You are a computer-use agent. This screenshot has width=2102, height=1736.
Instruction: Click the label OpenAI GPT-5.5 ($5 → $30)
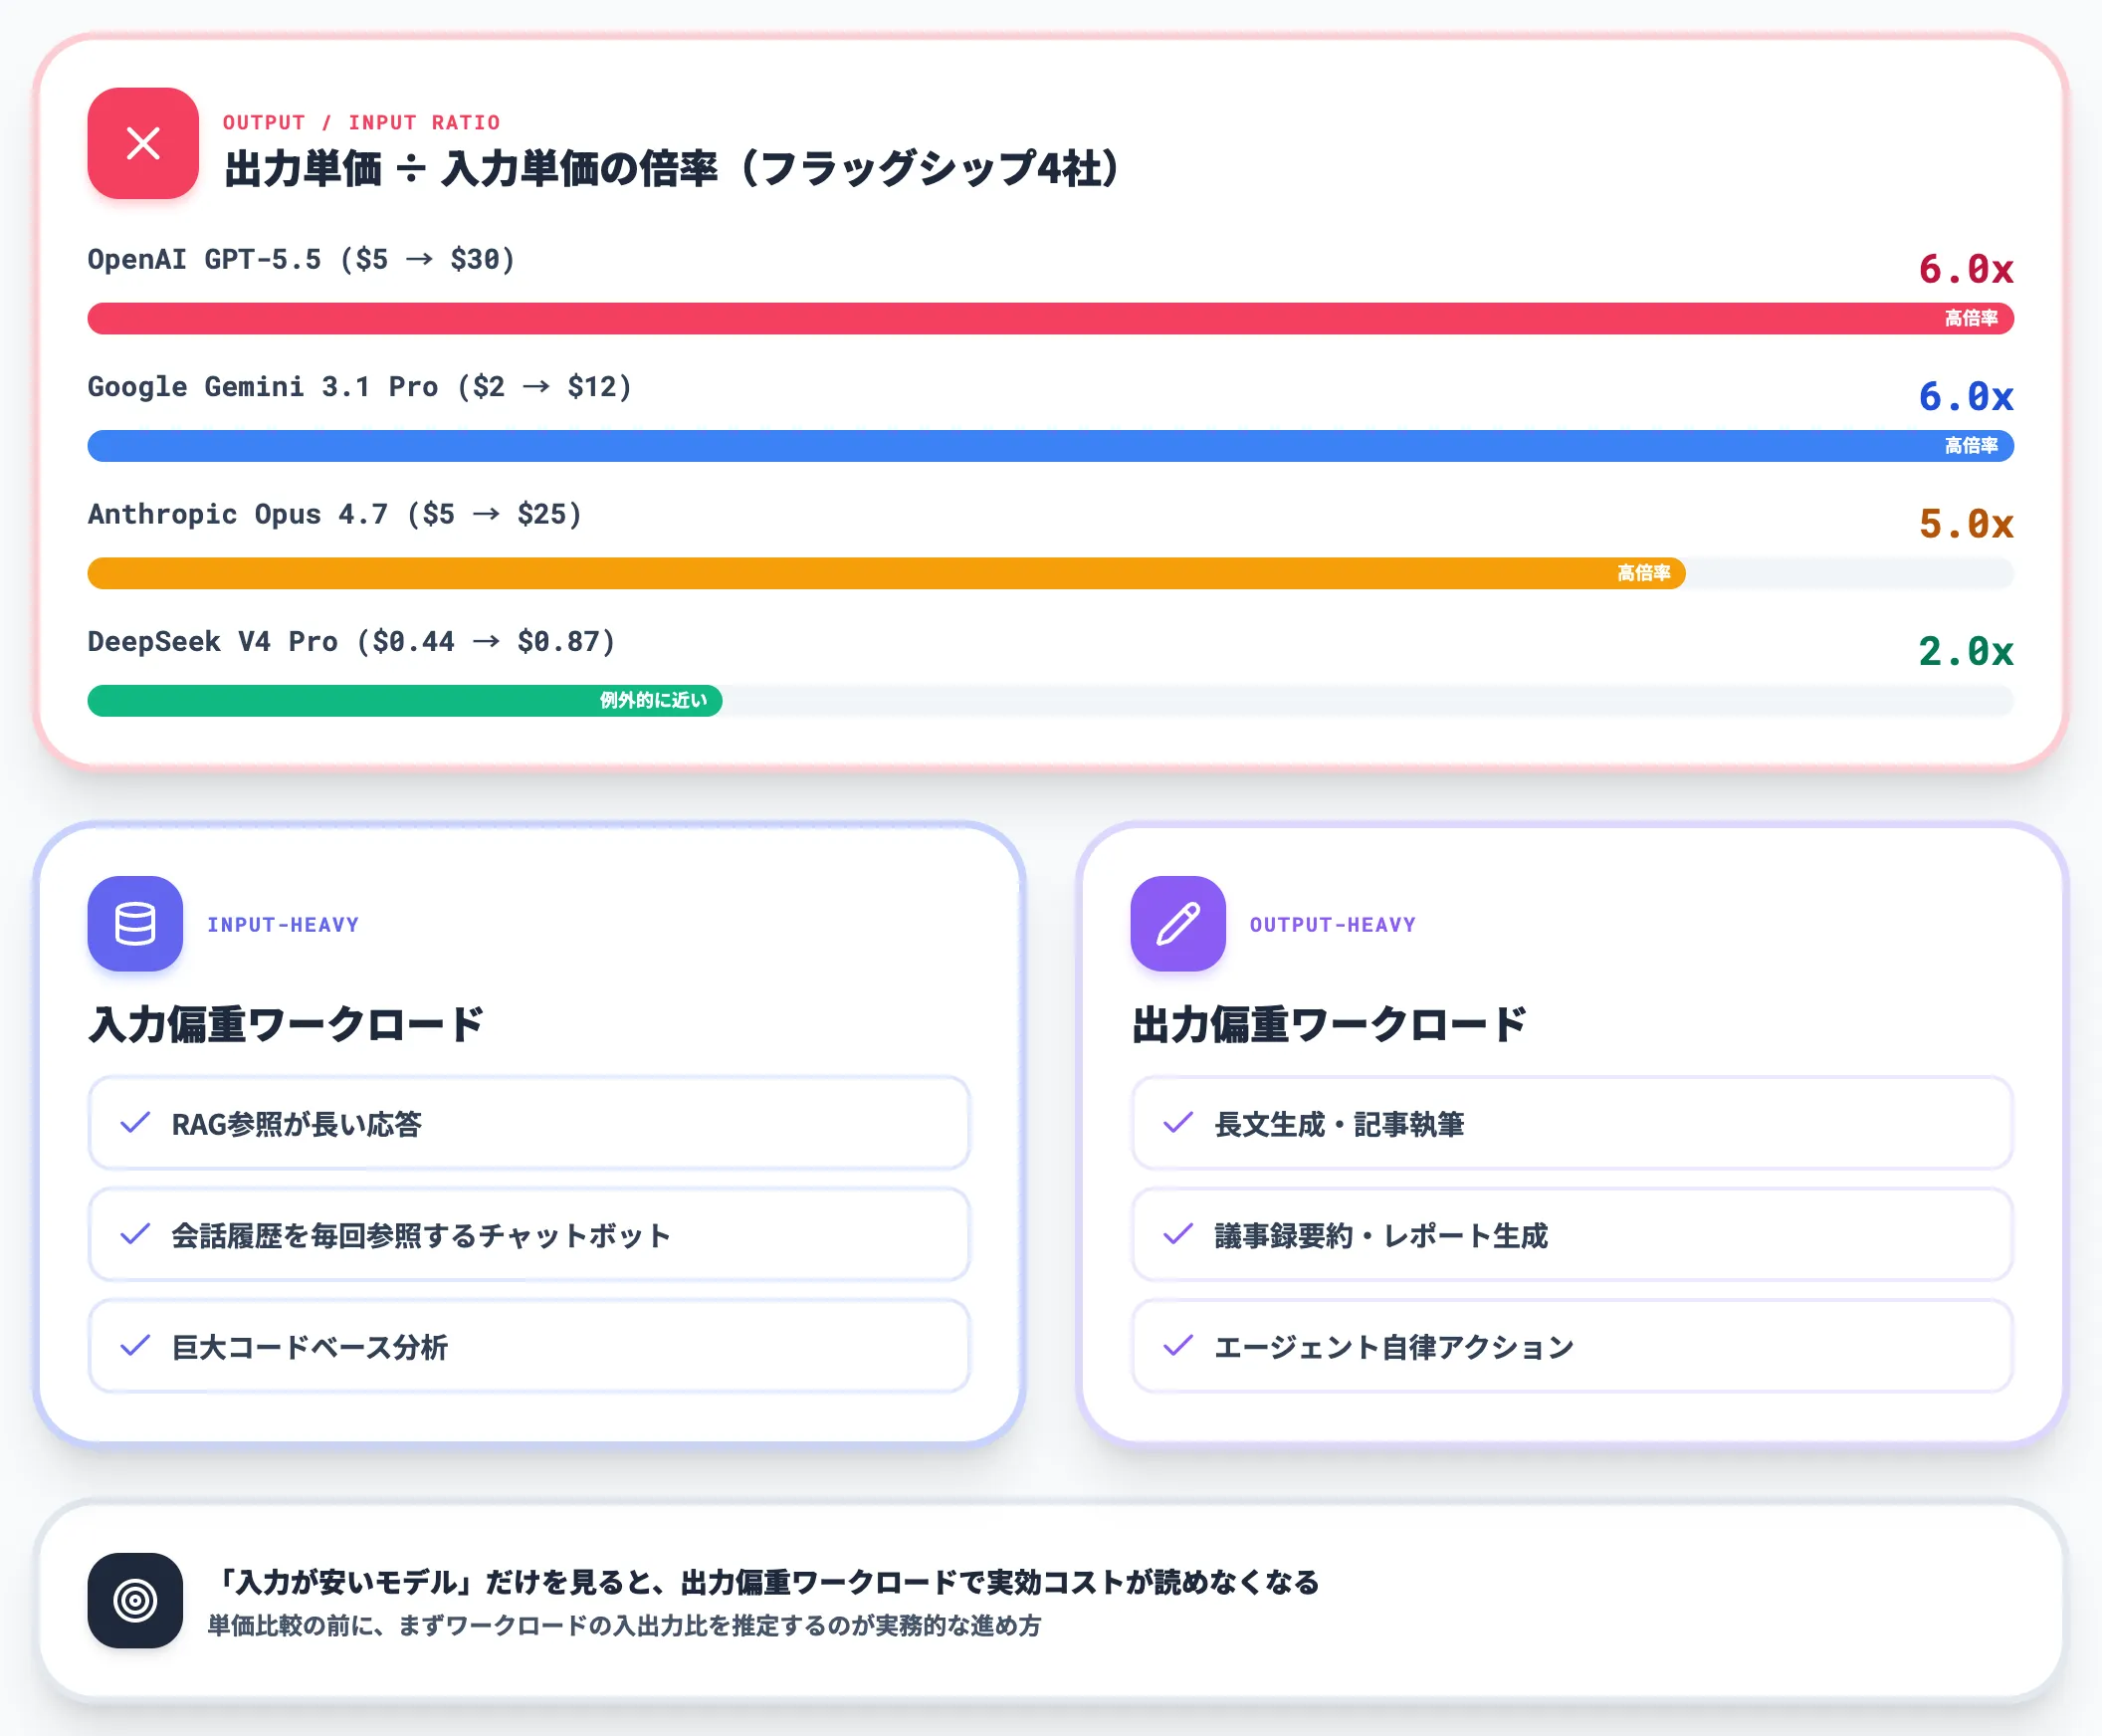[x=301, y=260]
